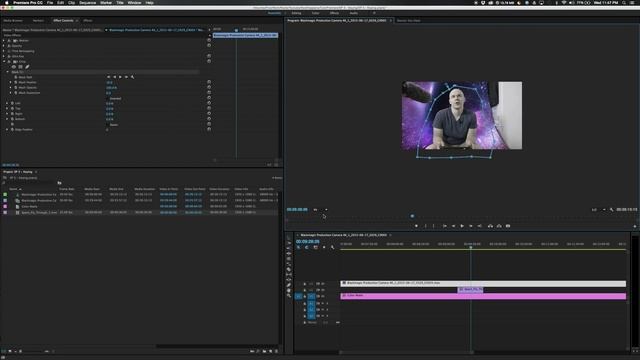Switch to the Effects panel tab
The height and width of the screenshot is (360, 640).
[x=88, y=20]
